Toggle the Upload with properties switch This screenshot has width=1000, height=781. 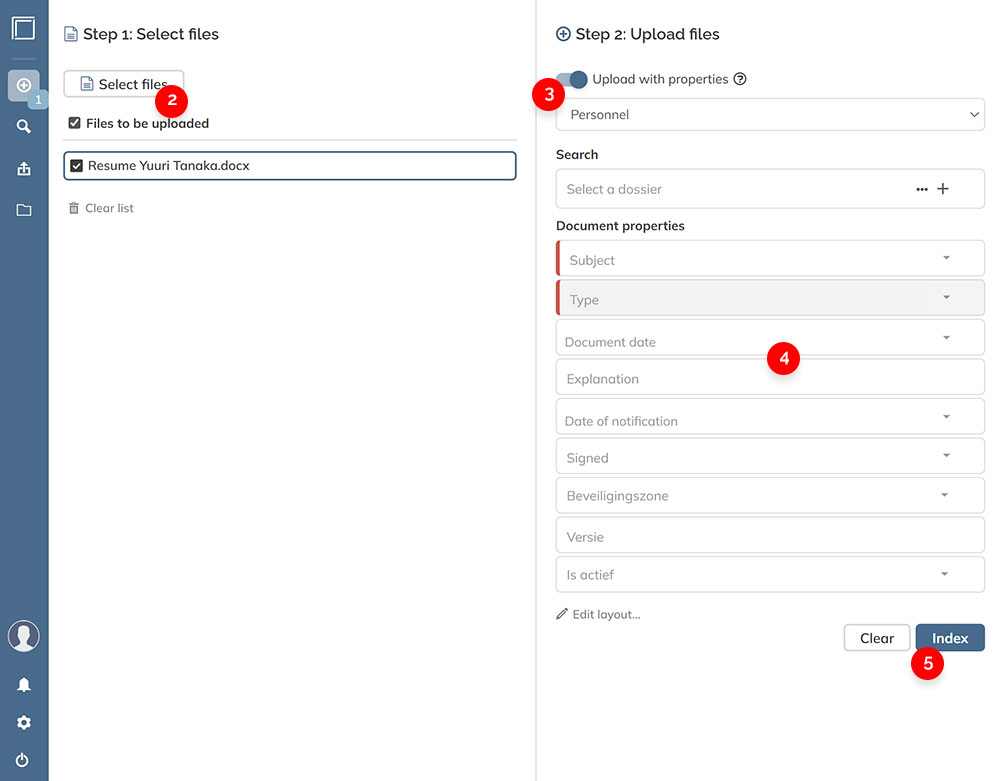570,78
